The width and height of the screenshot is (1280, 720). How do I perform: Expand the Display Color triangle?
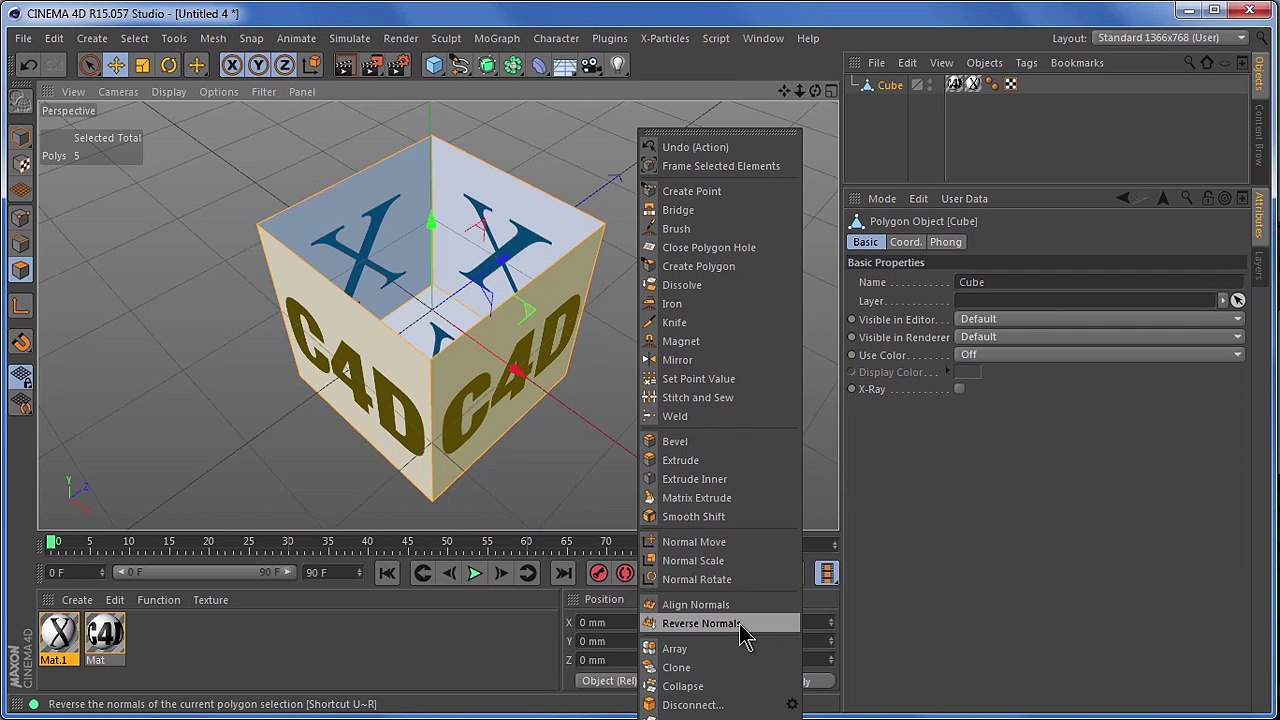pyautogui.click(x=947, y=372)
